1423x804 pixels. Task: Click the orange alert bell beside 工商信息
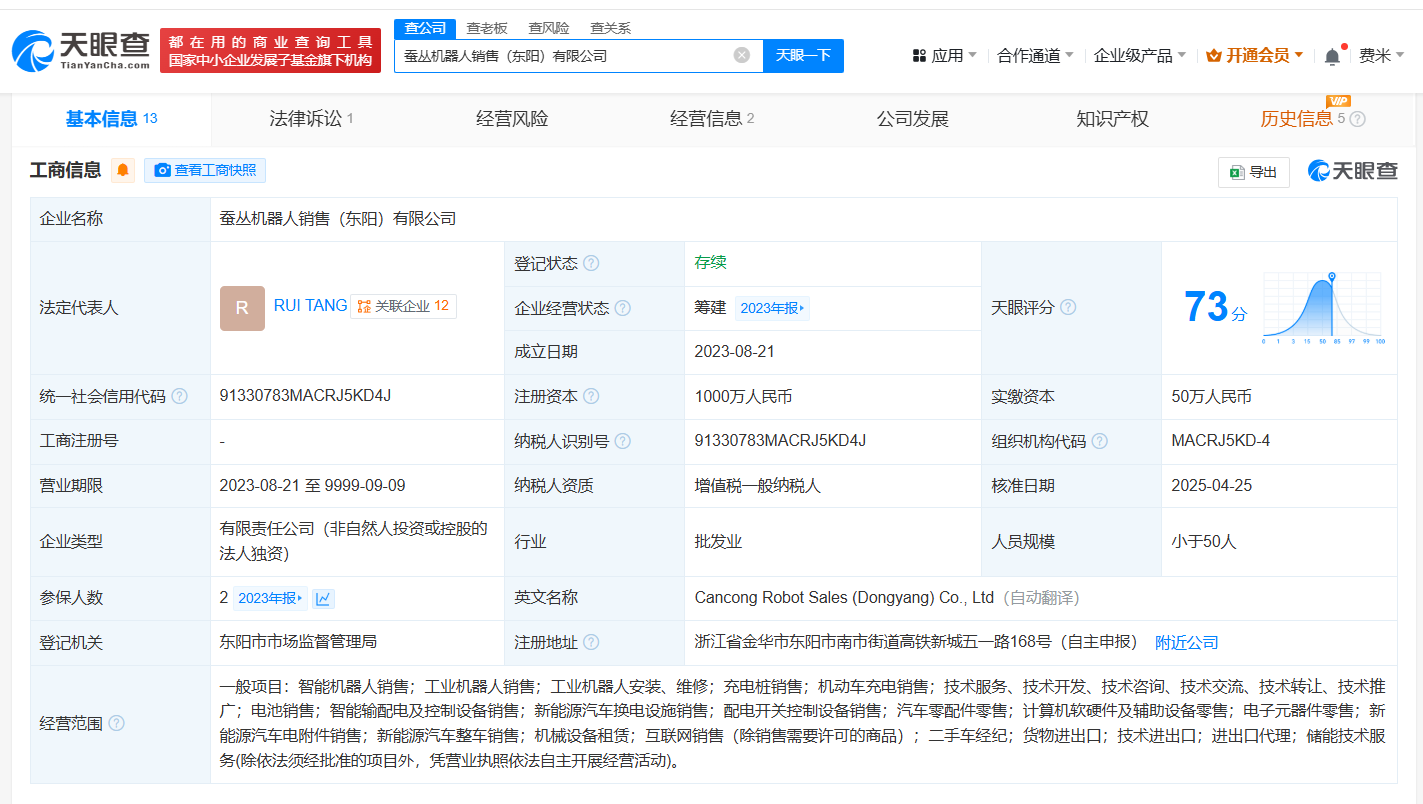point(123,170)
